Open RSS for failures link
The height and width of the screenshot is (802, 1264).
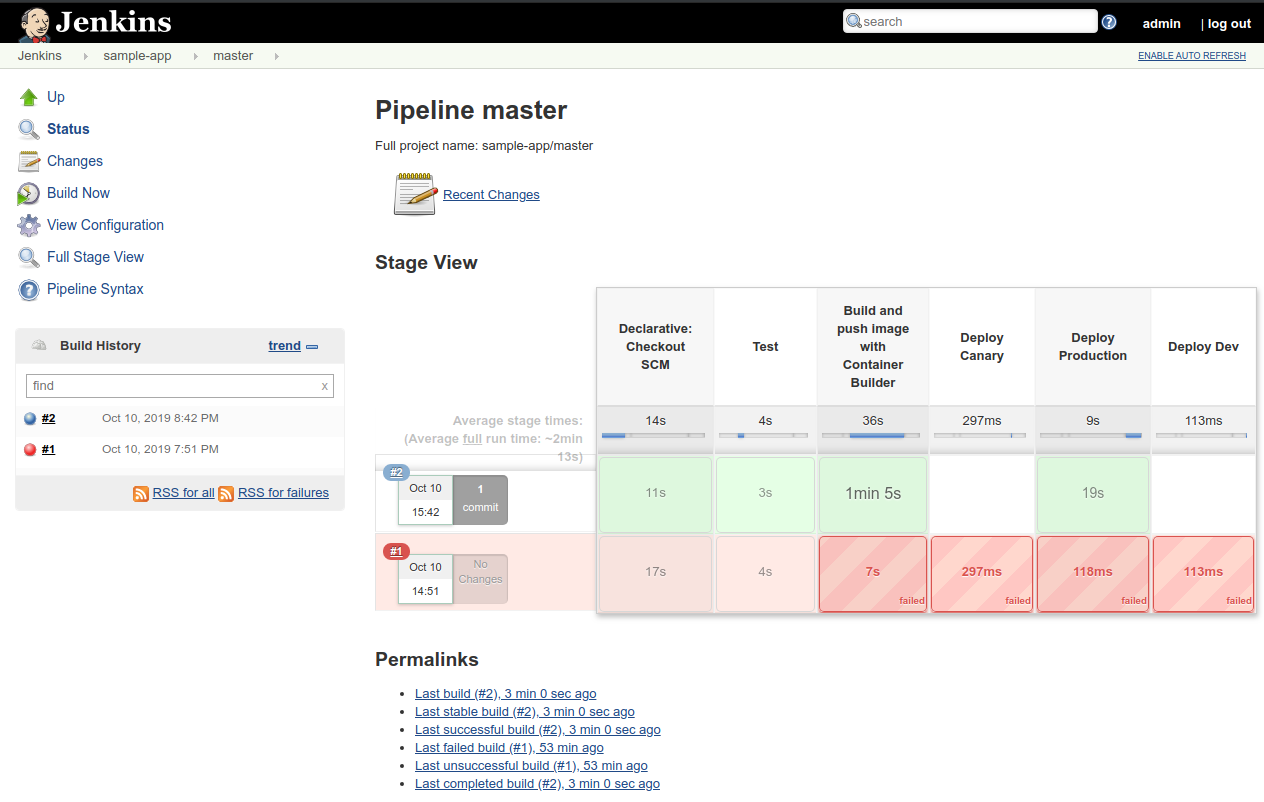[x=284, y=493]
